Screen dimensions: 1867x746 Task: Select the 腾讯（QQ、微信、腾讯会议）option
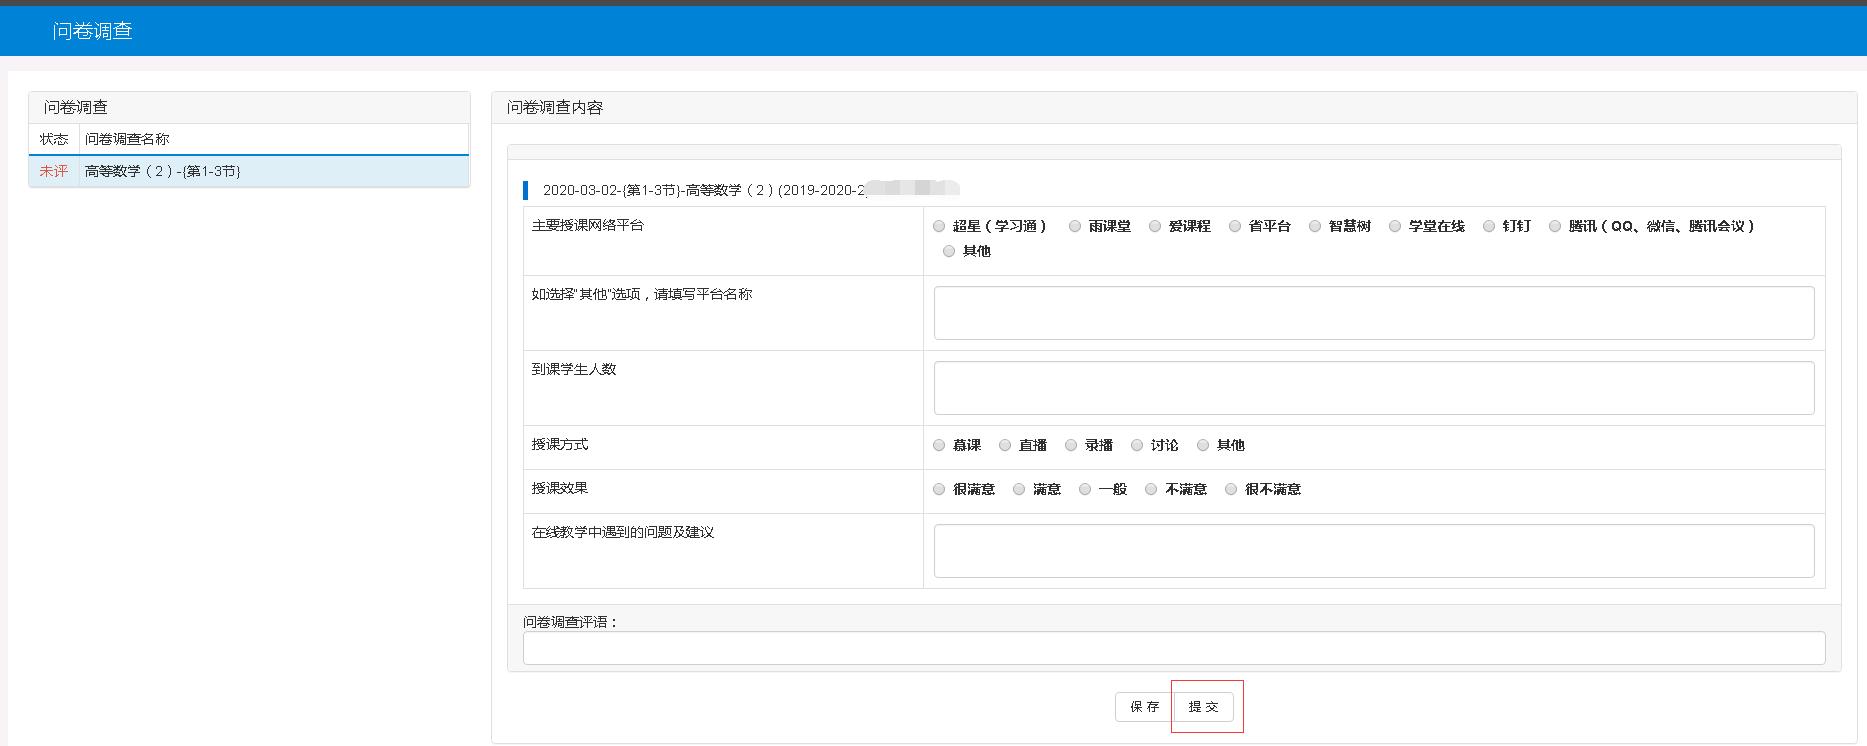tap(1555, 226)
